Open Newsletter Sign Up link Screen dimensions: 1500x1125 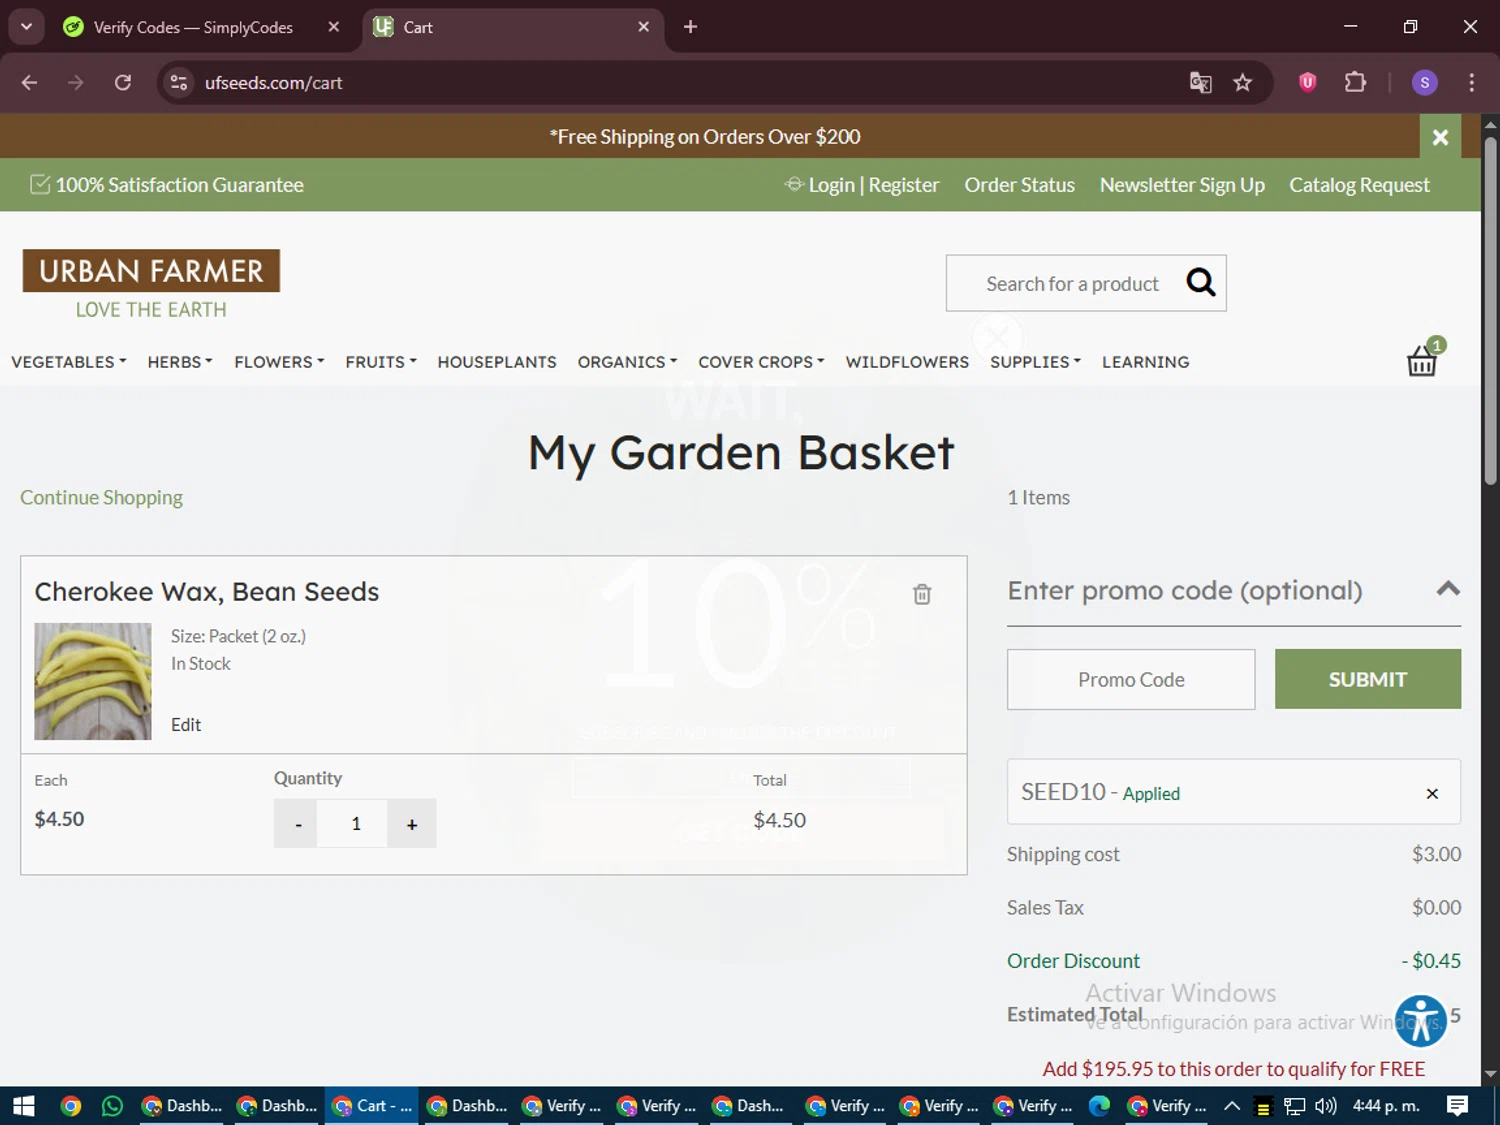coord(1182,185)
